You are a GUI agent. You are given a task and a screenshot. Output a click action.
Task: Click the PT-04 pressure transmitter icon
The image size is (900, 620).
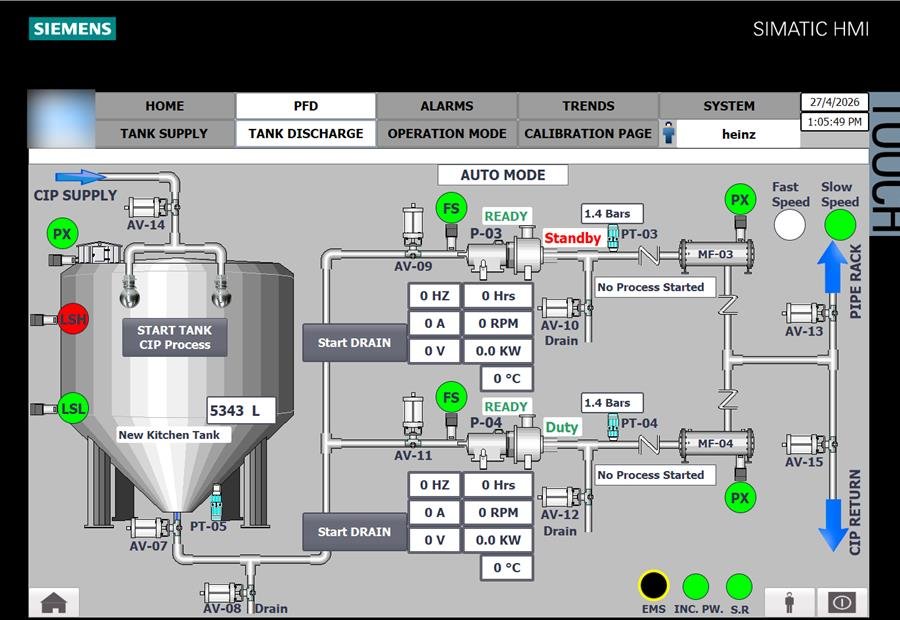pyautogui.click(x=613, y=427)
